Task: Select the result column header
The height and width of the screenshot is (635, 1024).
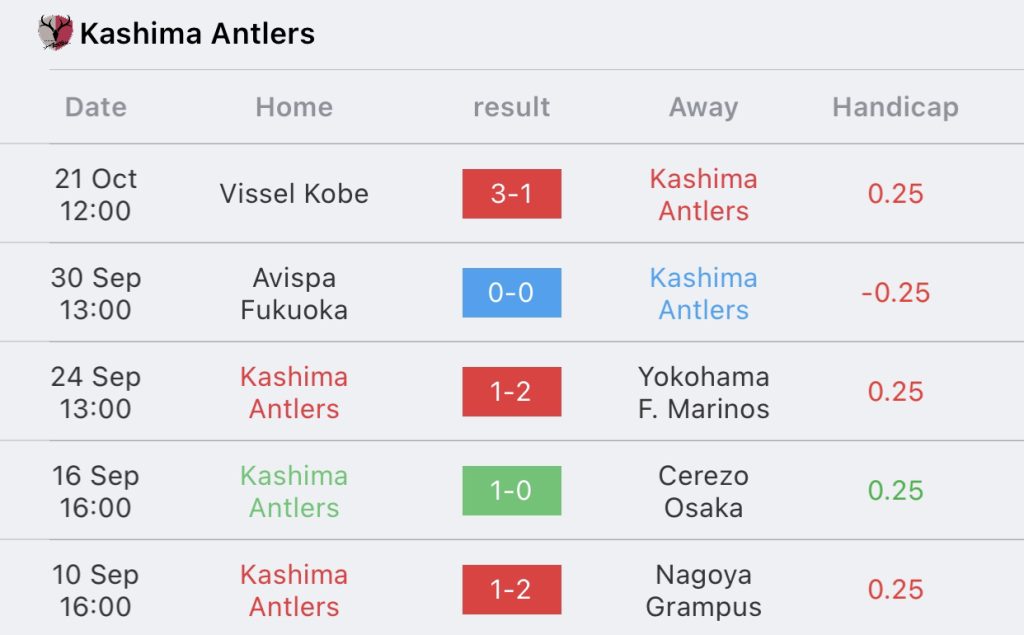Action: tap(511, 107)
